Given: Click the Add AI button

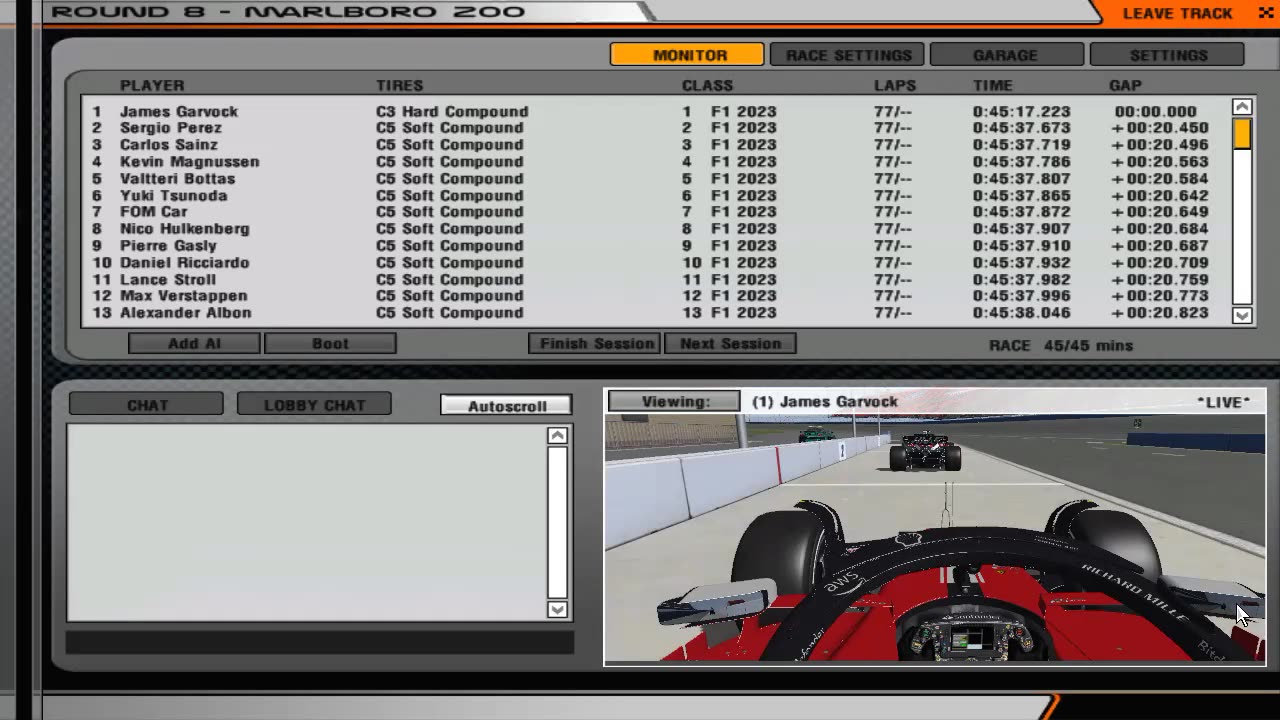Looking at the screenshot, I should (x=194, y=343).
